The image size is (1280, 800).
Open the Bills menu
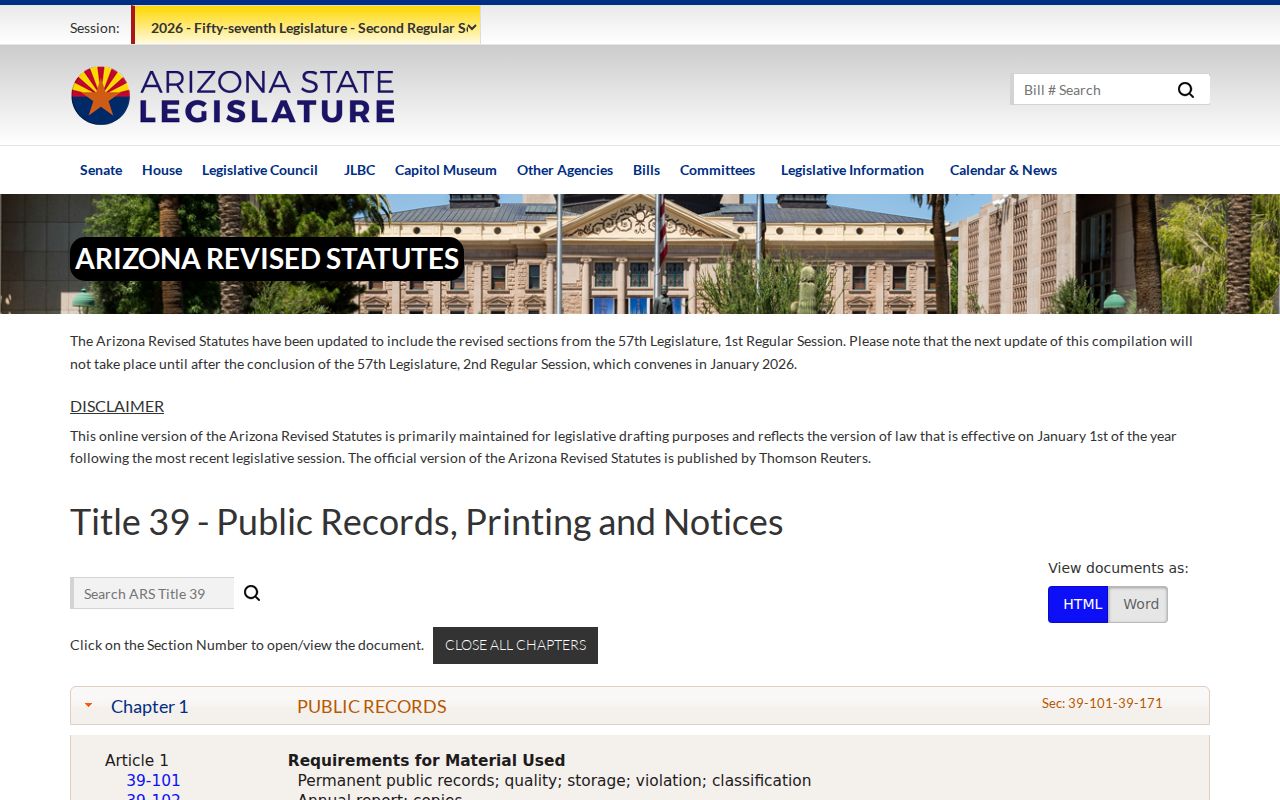[646, 170]
